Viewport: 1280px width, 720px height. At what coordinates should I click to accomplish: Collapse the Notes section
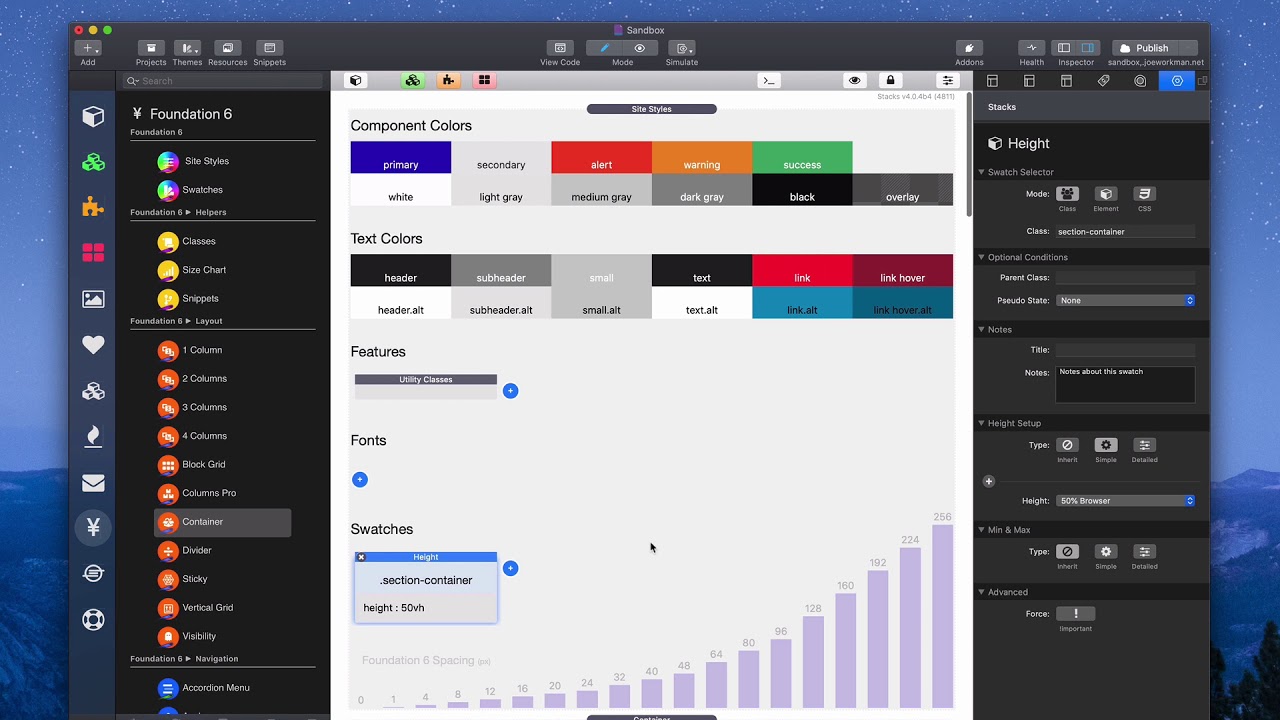981,329
